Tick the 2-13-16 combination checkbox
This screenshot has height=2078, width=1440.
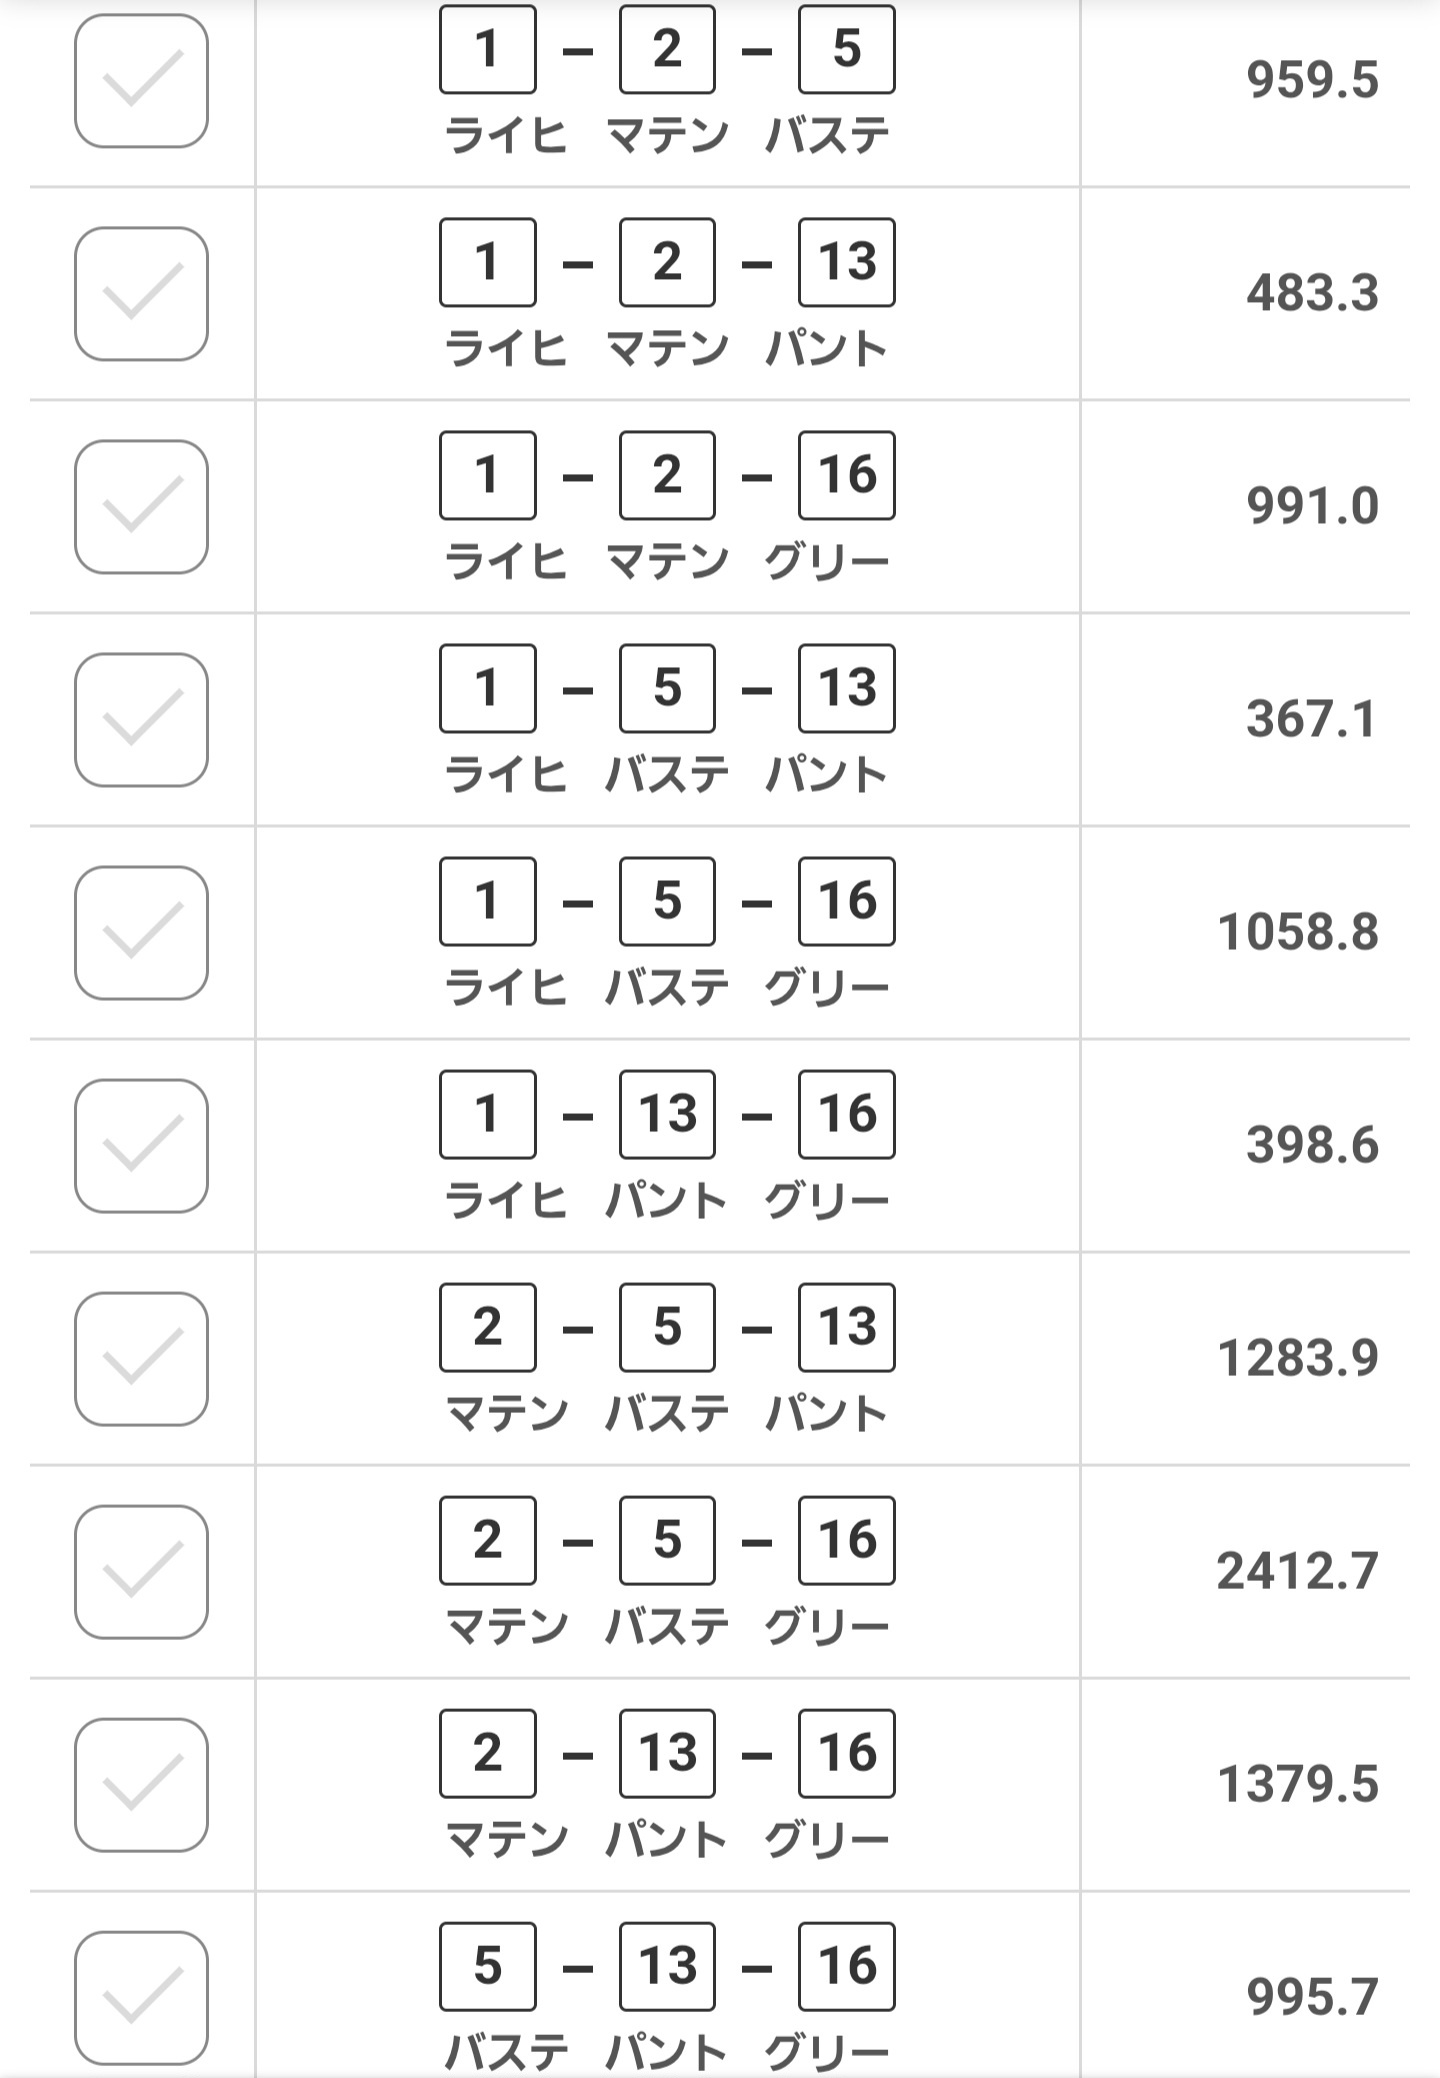(x=141, y=1785)
